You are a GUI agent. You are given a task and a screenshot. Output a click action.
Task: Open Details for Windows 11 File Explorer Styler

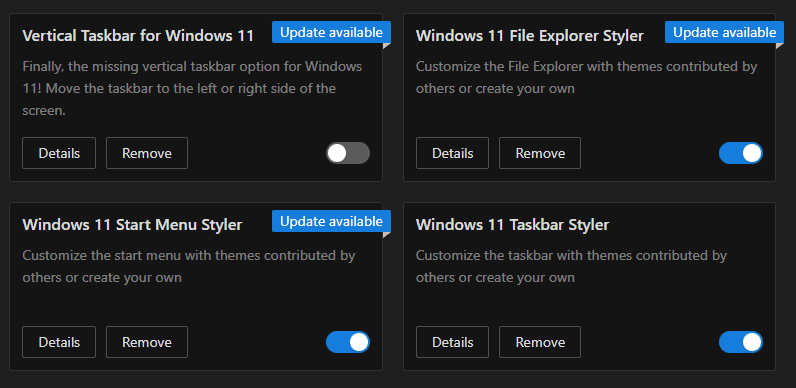[452, 153]
